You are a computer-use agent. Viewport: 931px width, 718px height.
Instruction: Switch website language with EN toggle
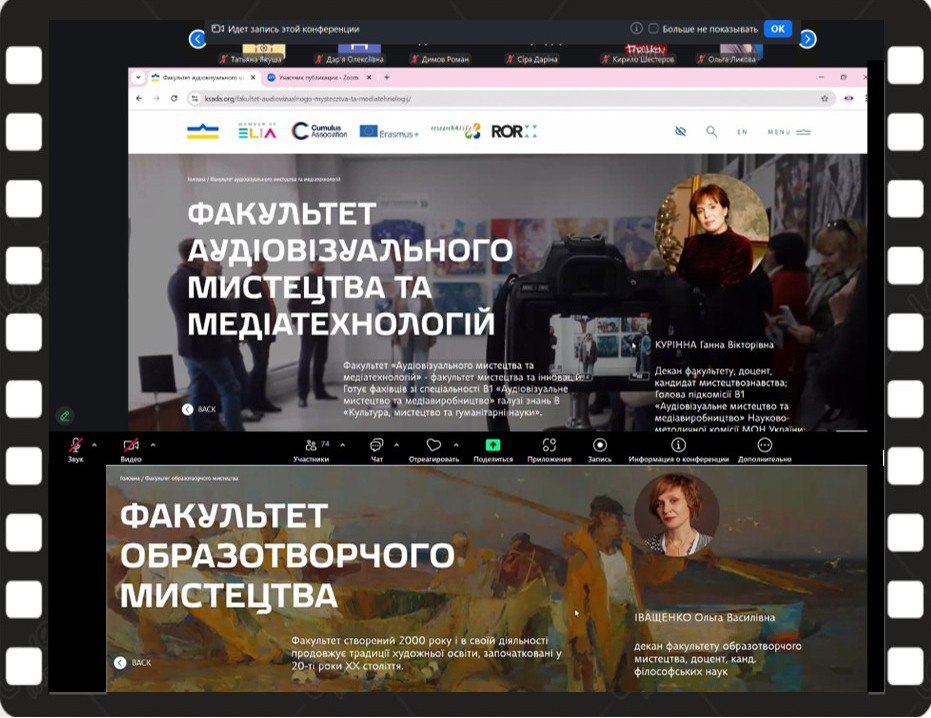(x=742, y=132)
